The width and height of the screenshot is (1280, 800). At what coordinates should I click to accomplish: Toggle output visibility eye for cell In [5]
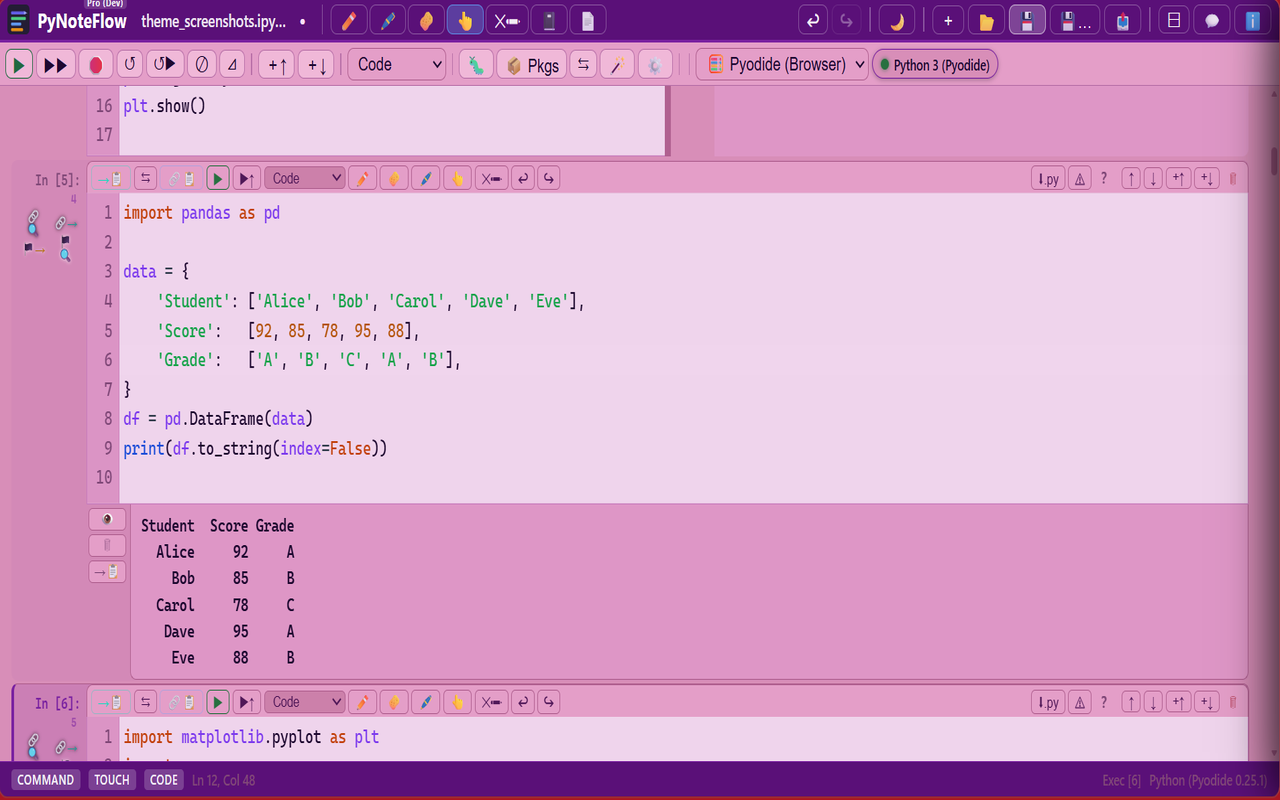tap(107, 519)
